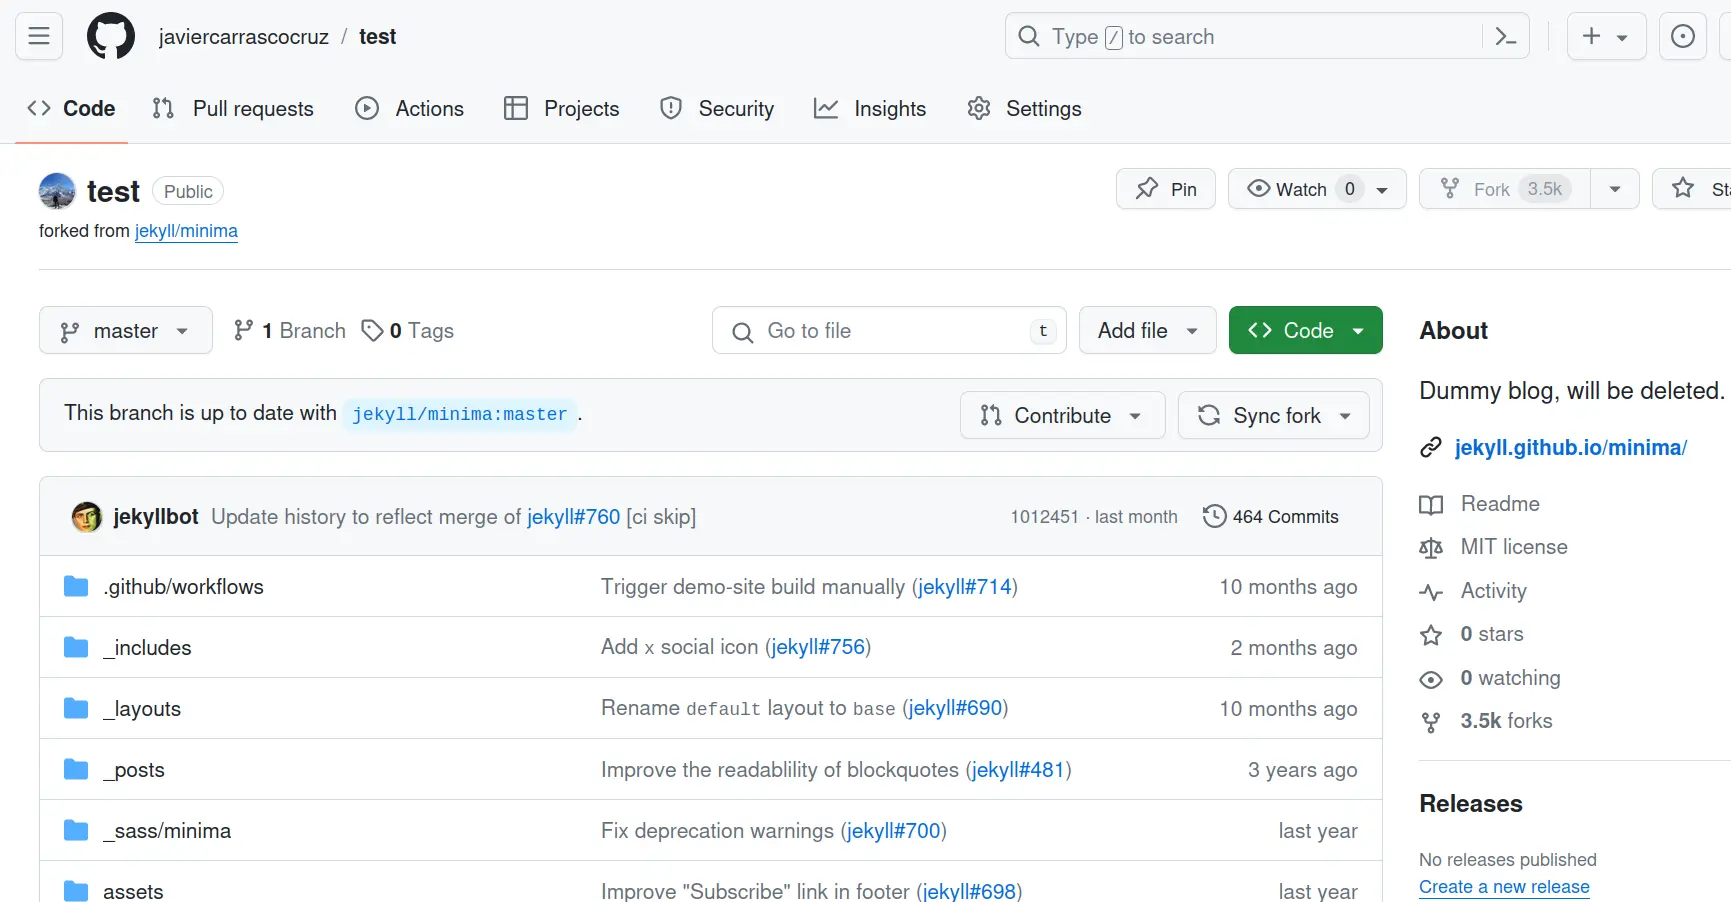Image resolution: width=1731 pixels, height=902 pixels.
Task: Click jekyllbot avatar in latest commit
Action: click(x=87, y=517)
